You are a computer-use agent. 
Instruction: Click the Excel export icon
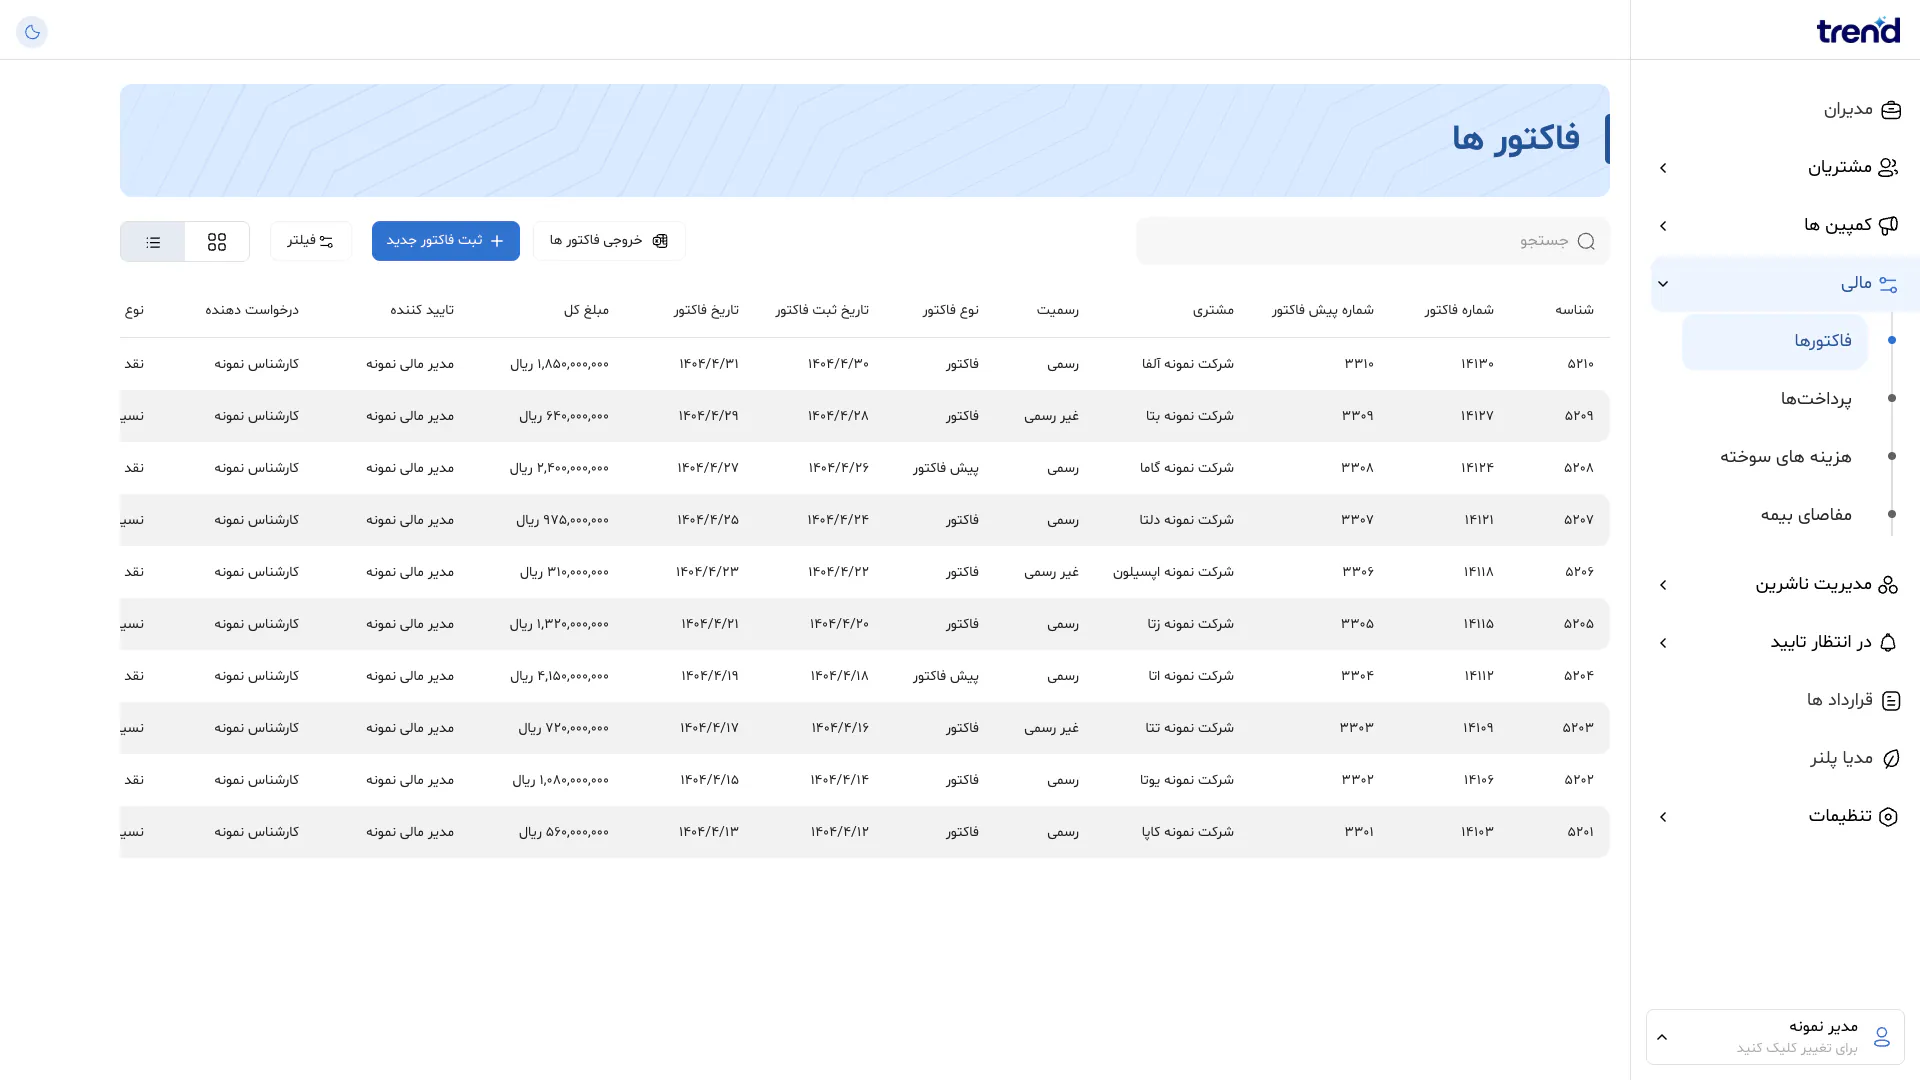point(660,241)
